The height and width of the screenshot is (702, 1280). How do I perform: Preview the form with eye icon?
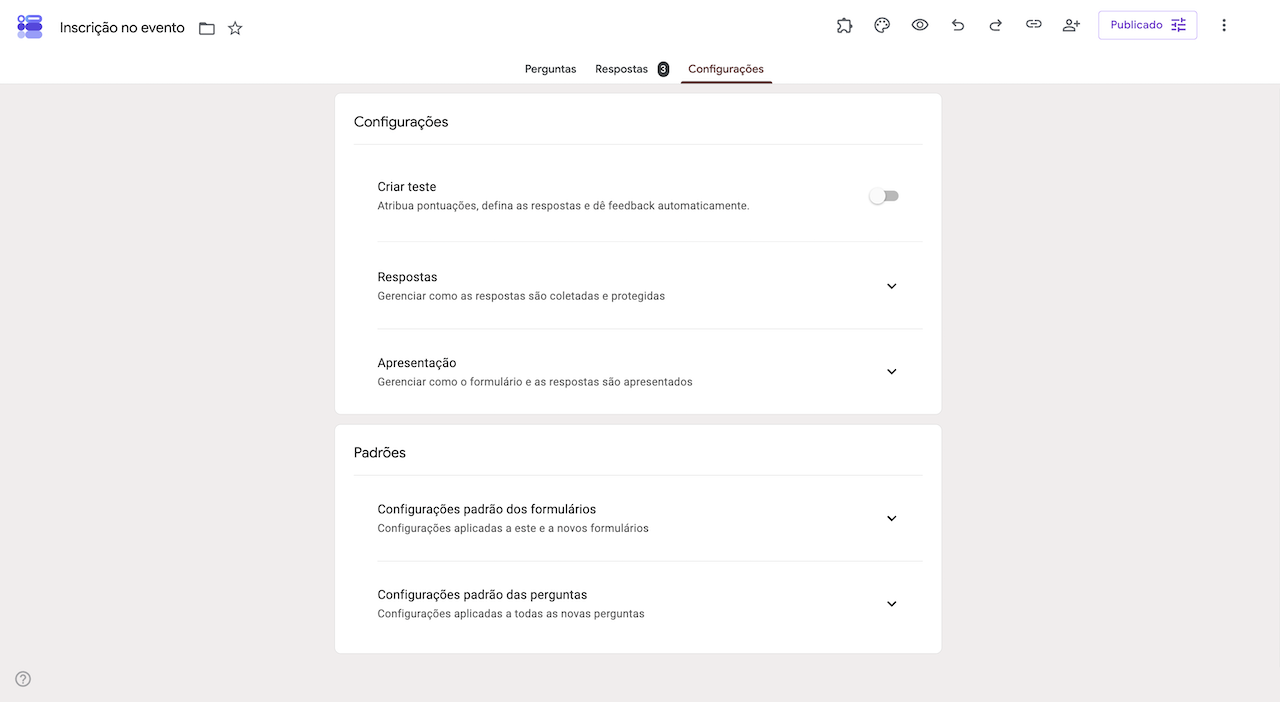920,25
